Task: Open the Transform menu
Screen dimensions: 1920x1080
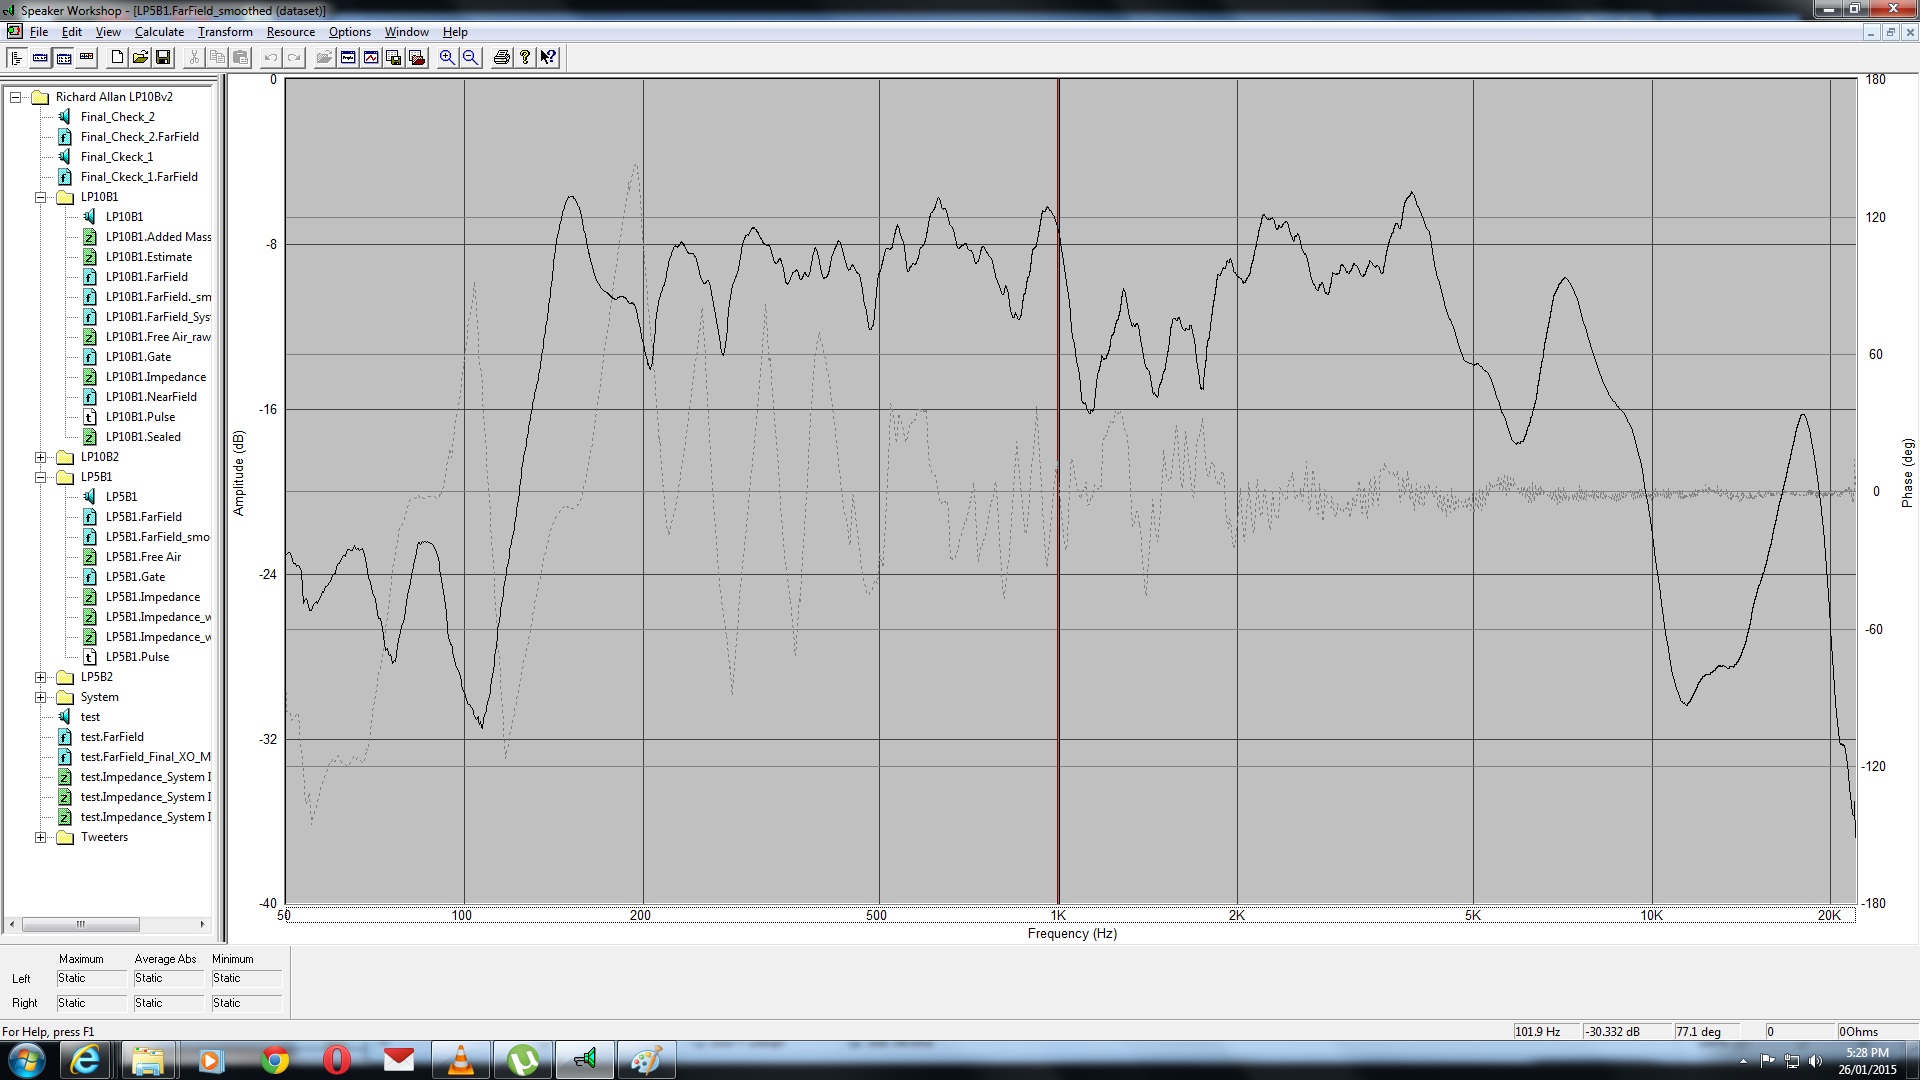Action: (x=225, y=32)
